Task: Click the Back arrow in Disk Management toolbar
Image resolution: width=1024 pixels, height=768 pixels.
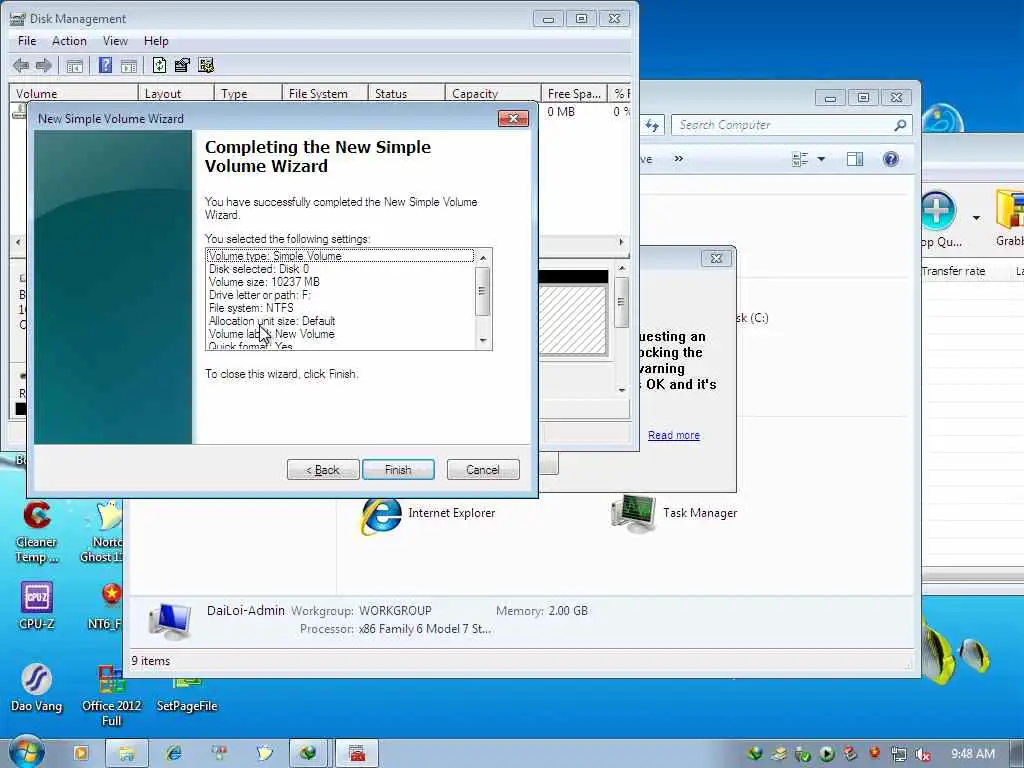Action: click(21, 65)
